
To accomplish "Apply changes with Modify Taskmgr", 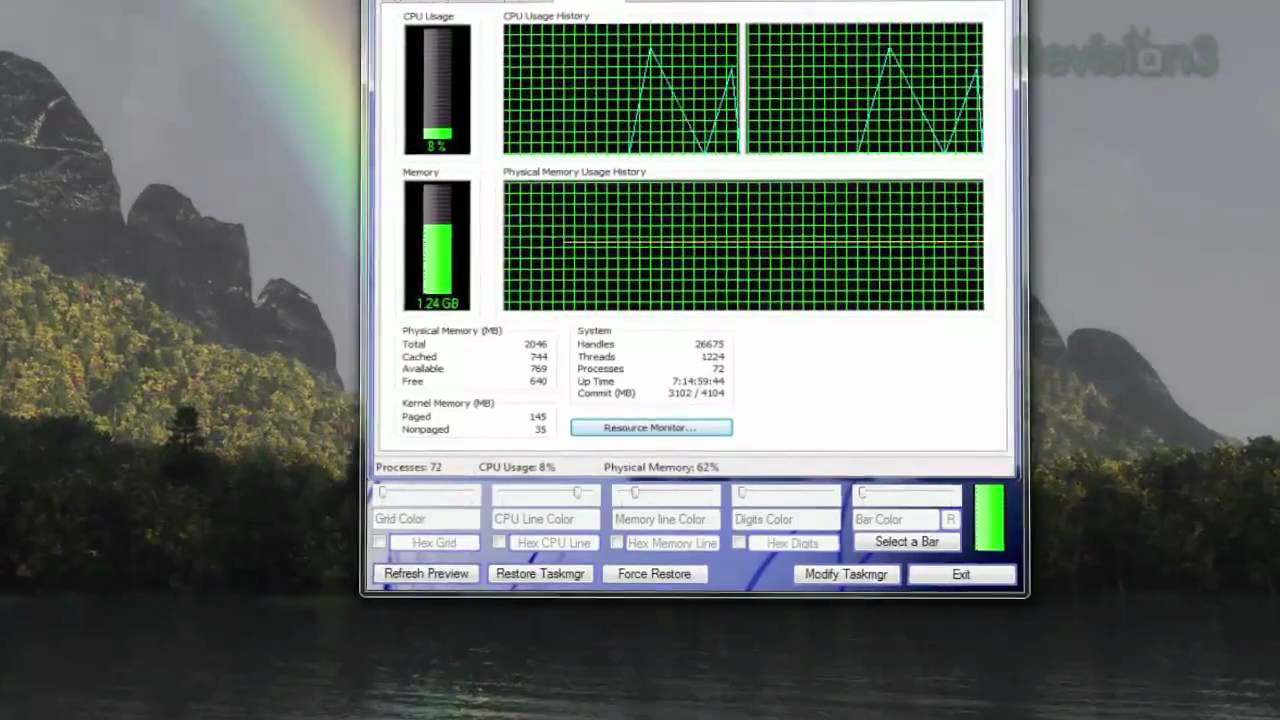I will (x=846, y=574).
